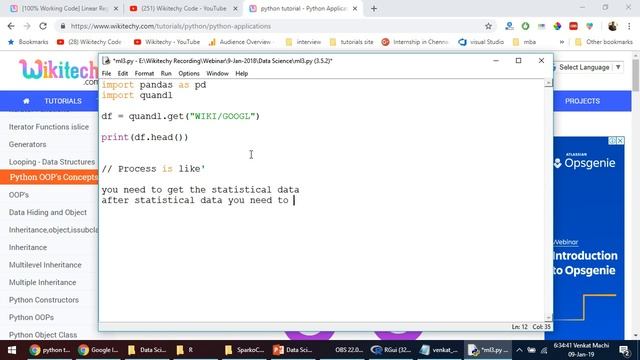Switch to the python t... Chrome taskbar item

point(50,350)
